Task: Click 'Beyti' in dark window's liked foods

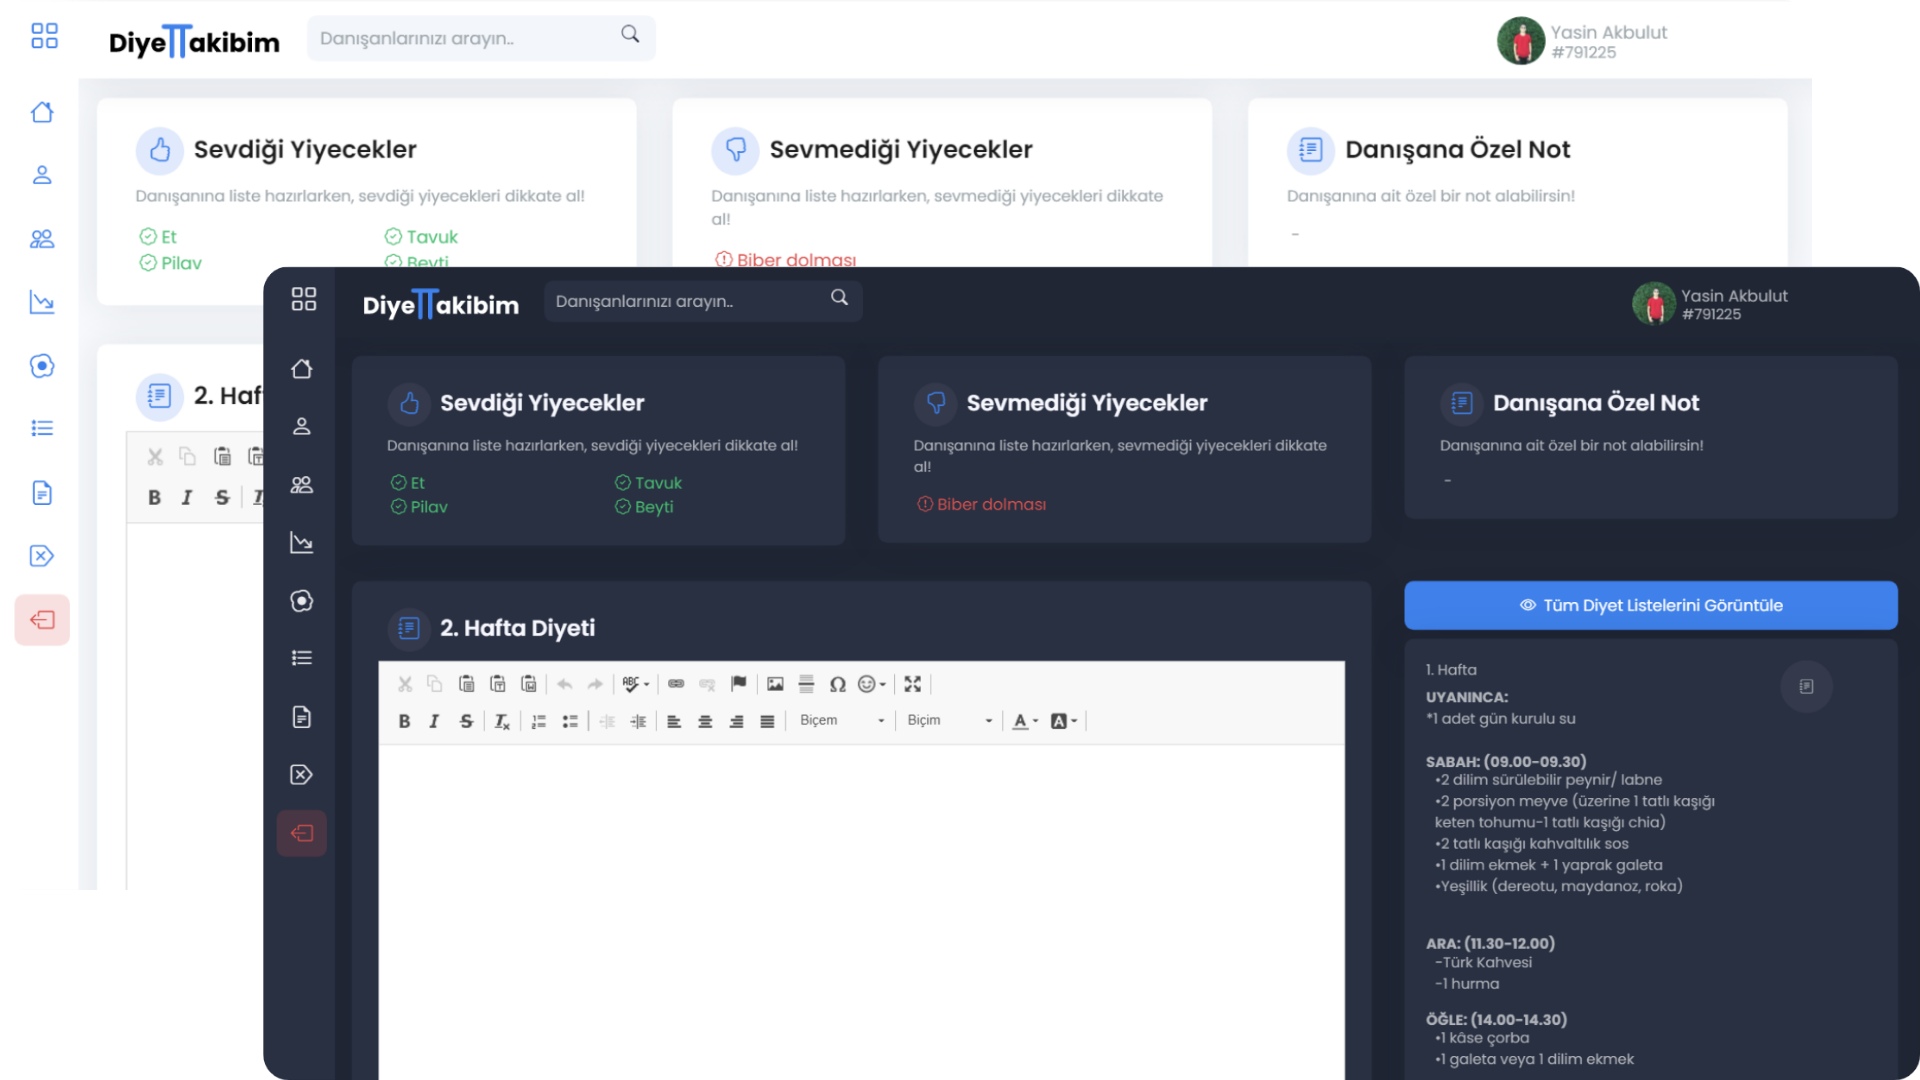Action: point(654,507)
